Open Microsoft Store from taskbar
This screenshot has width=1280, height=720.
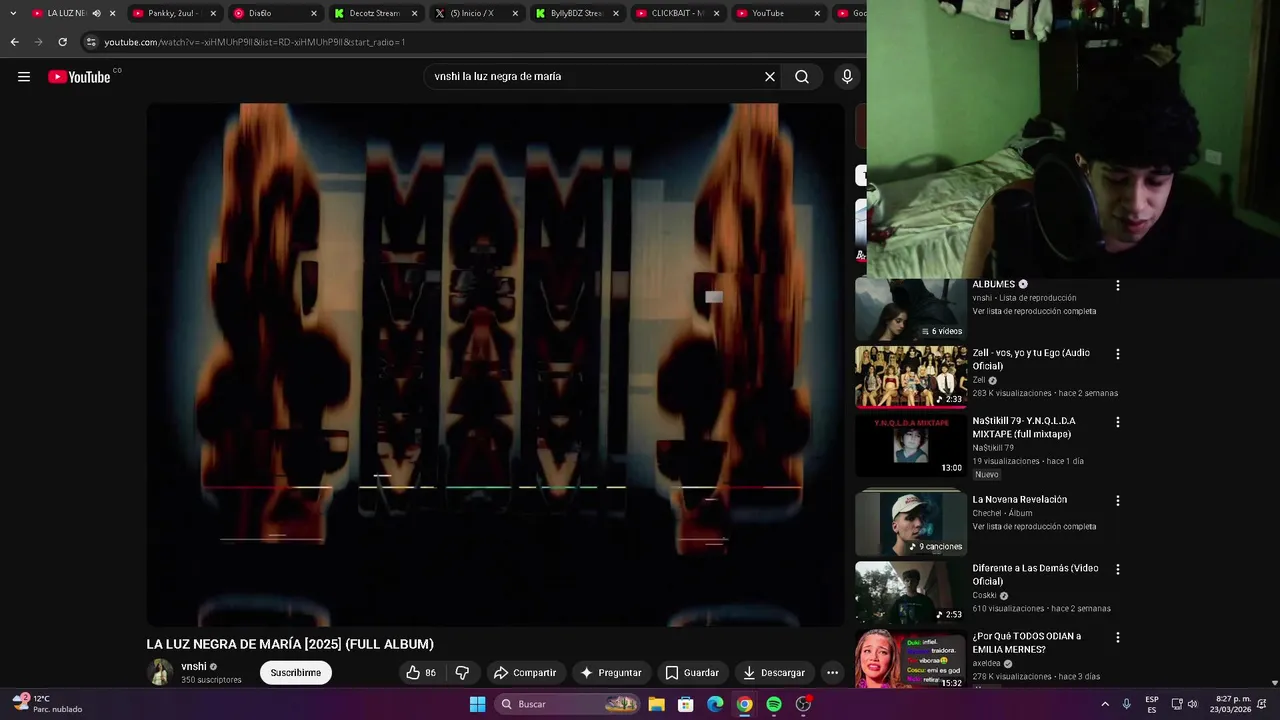(685, 704)
